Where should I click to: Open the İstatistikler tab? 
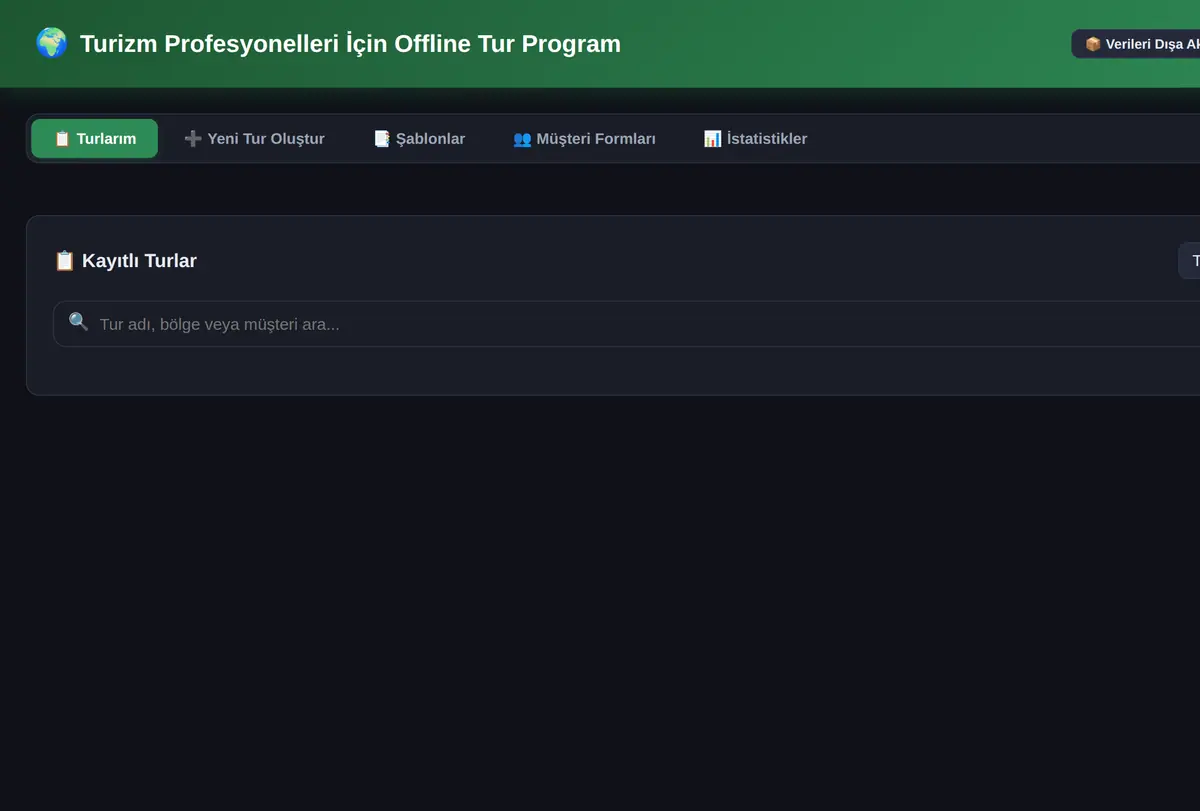point(755,139)
